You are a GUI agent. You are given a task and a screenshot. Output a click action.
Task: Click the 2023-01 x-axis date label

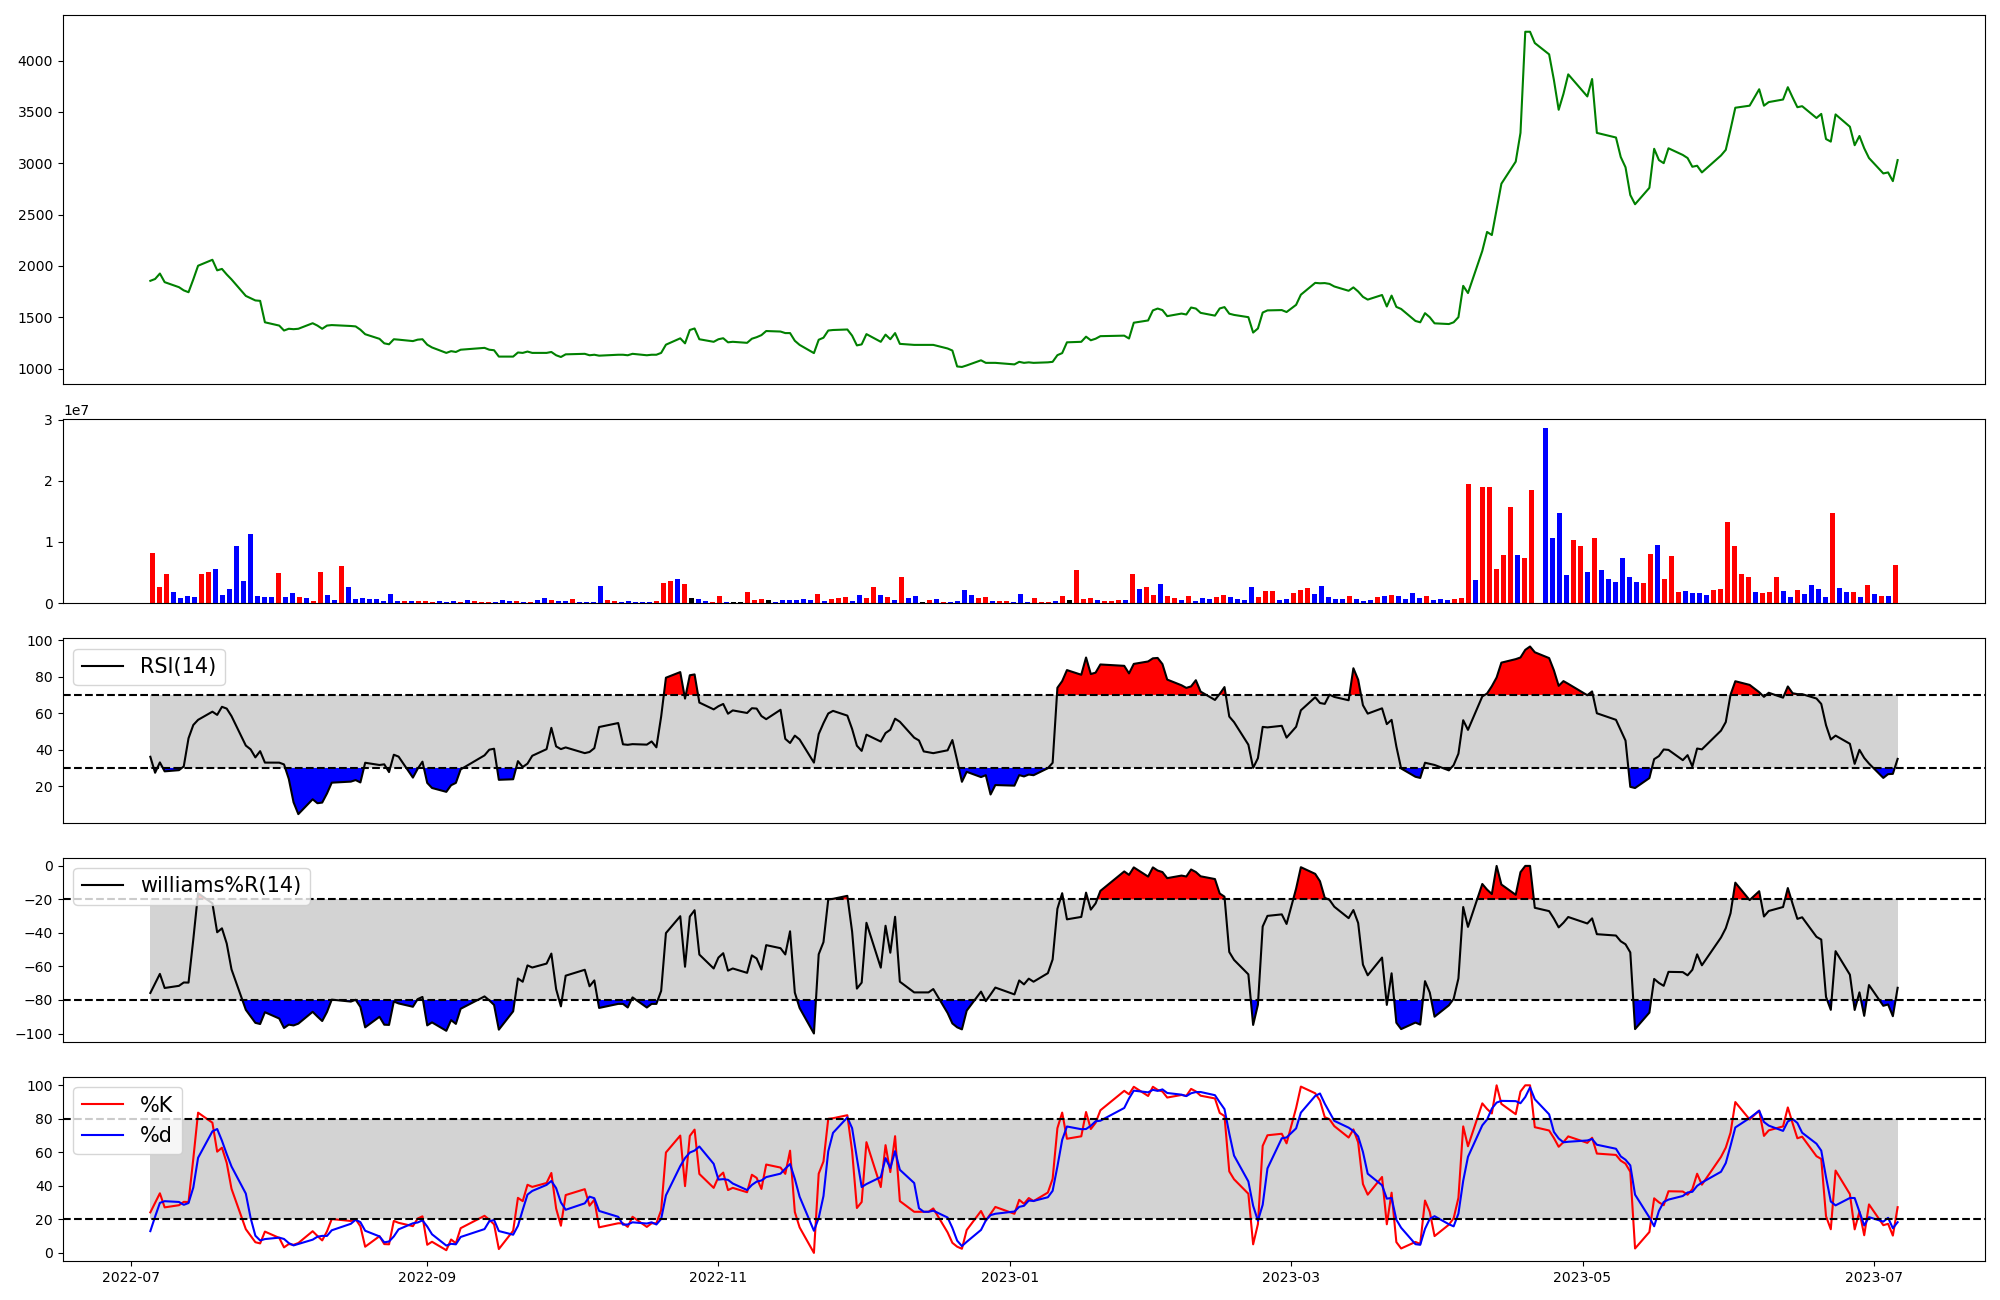(x=1009, y=1277)
